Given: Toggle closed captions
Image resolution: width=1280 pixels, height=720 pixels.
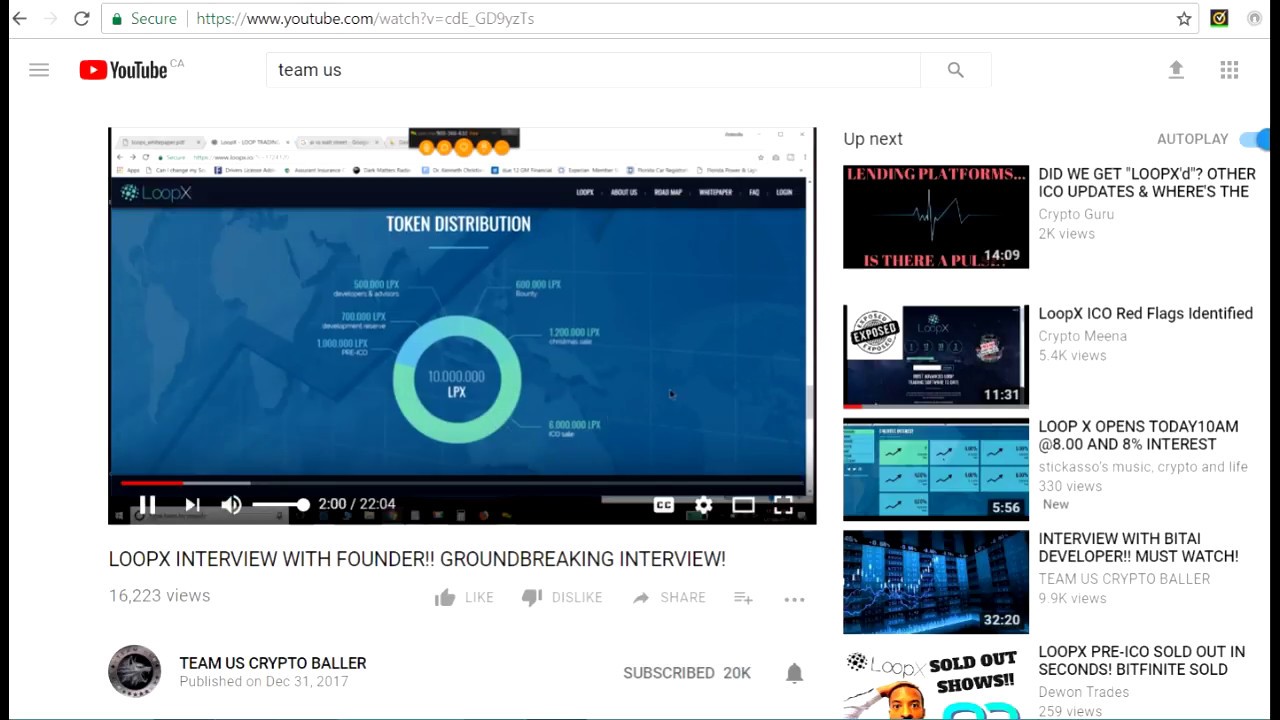Looking at the screenshot, I should pos(663,505).
